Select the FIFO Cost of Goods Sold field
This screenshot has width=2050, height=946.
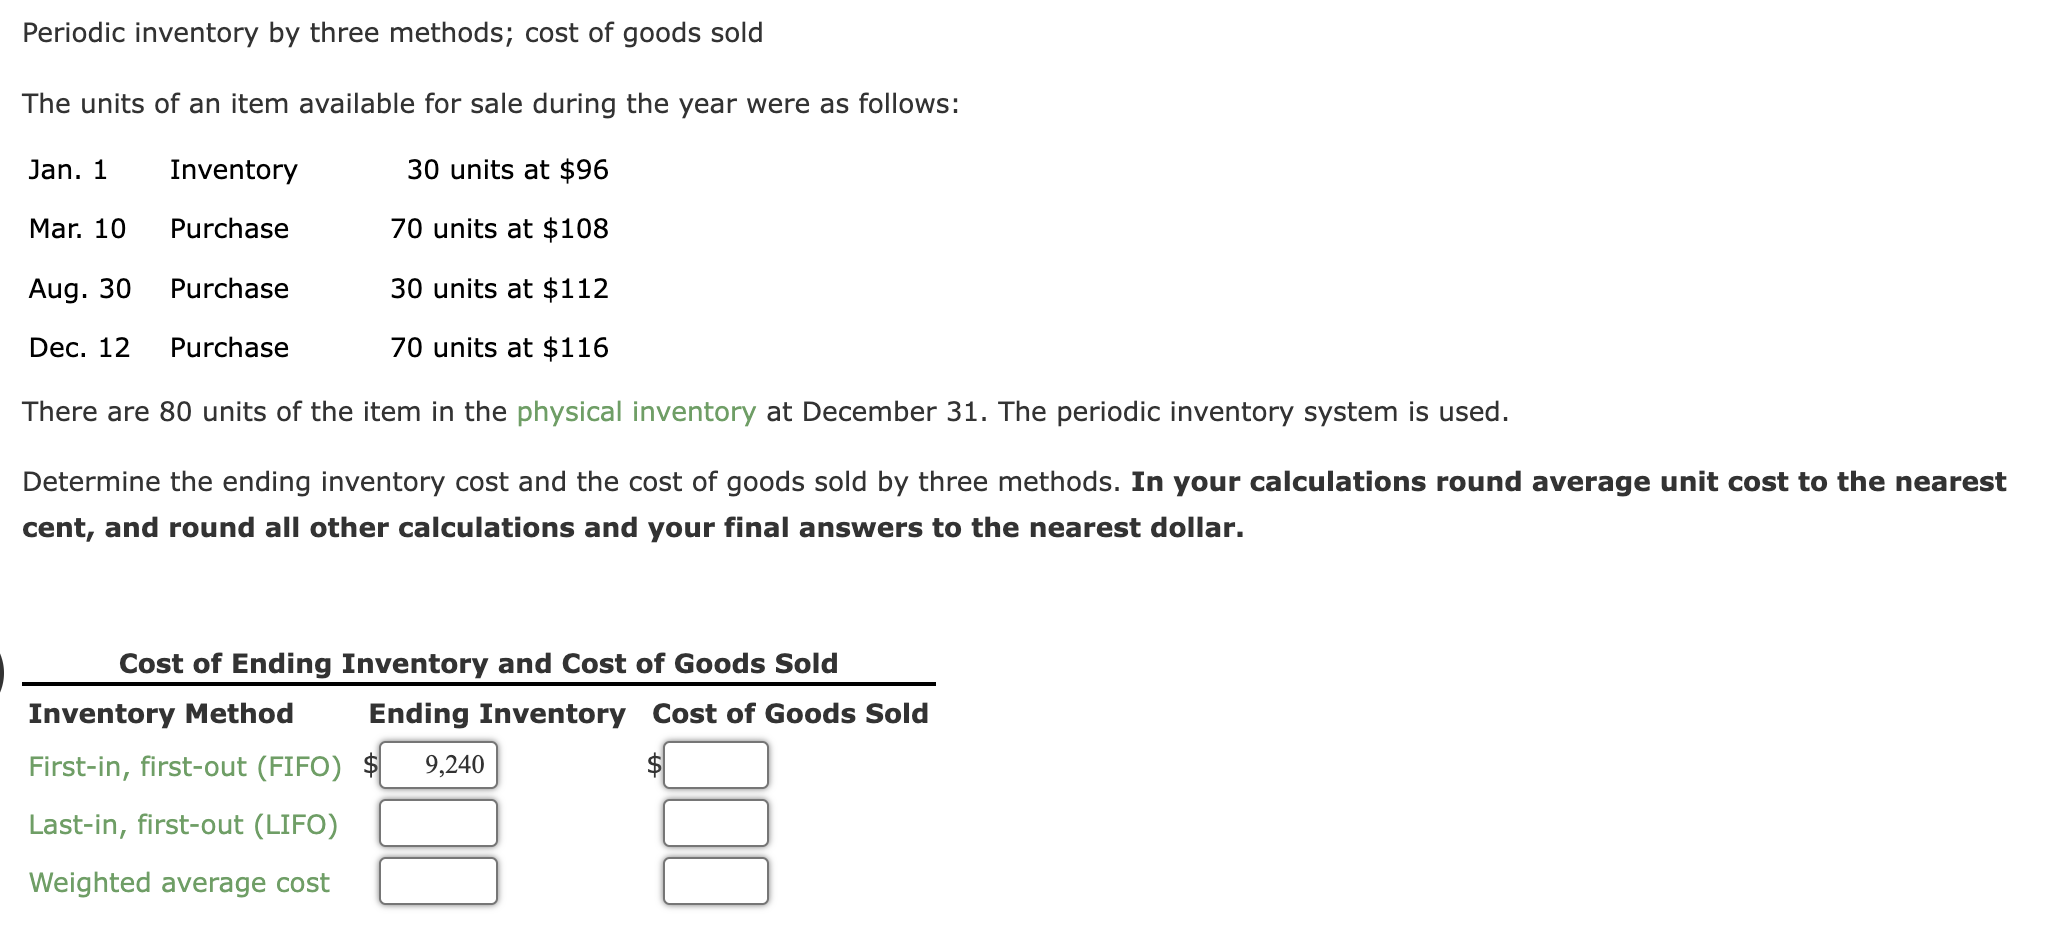pyautogui.click(x=716, y=765)
